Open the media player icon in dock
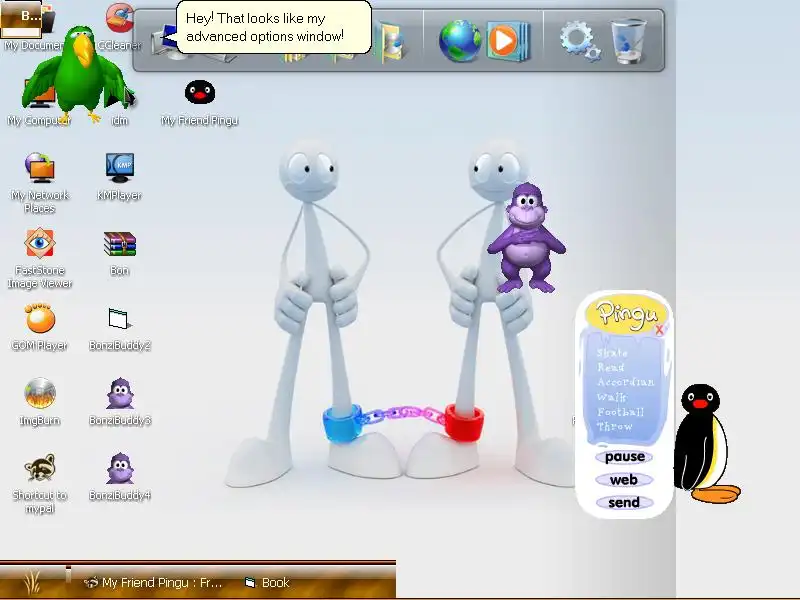Screen dimensions: 800x600 pyautogui.click(x=507, y=41)
